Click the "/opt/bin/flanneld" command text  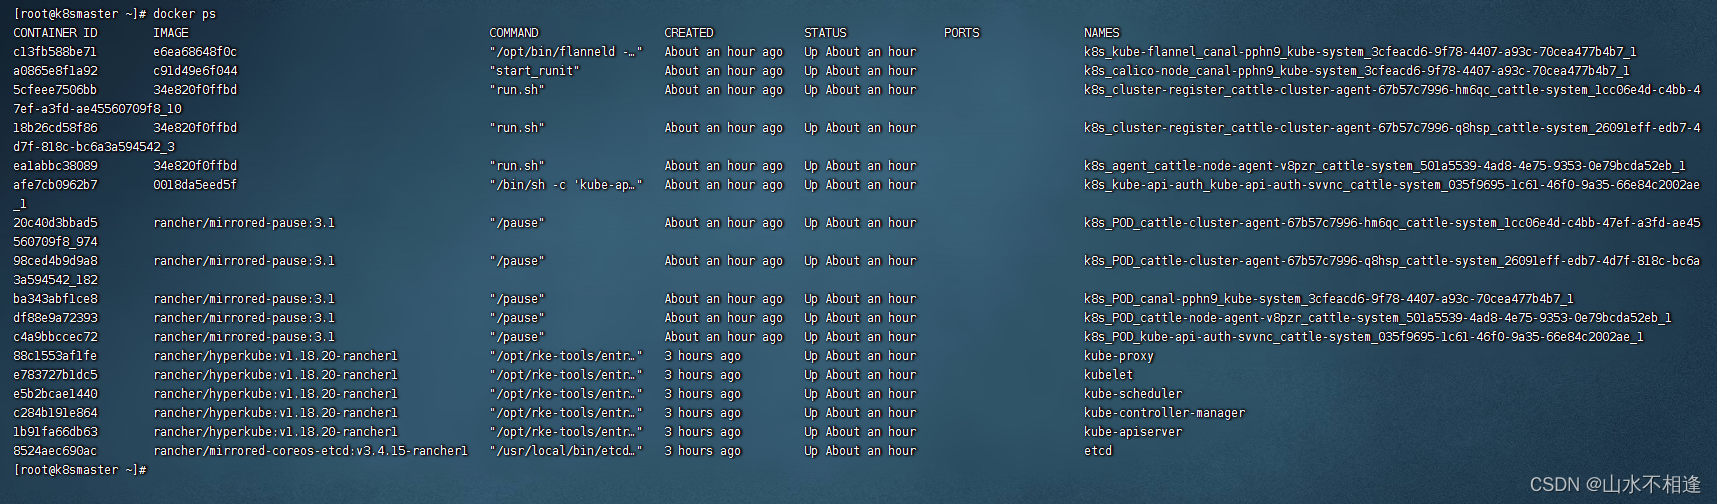click(x=566, y=52)
